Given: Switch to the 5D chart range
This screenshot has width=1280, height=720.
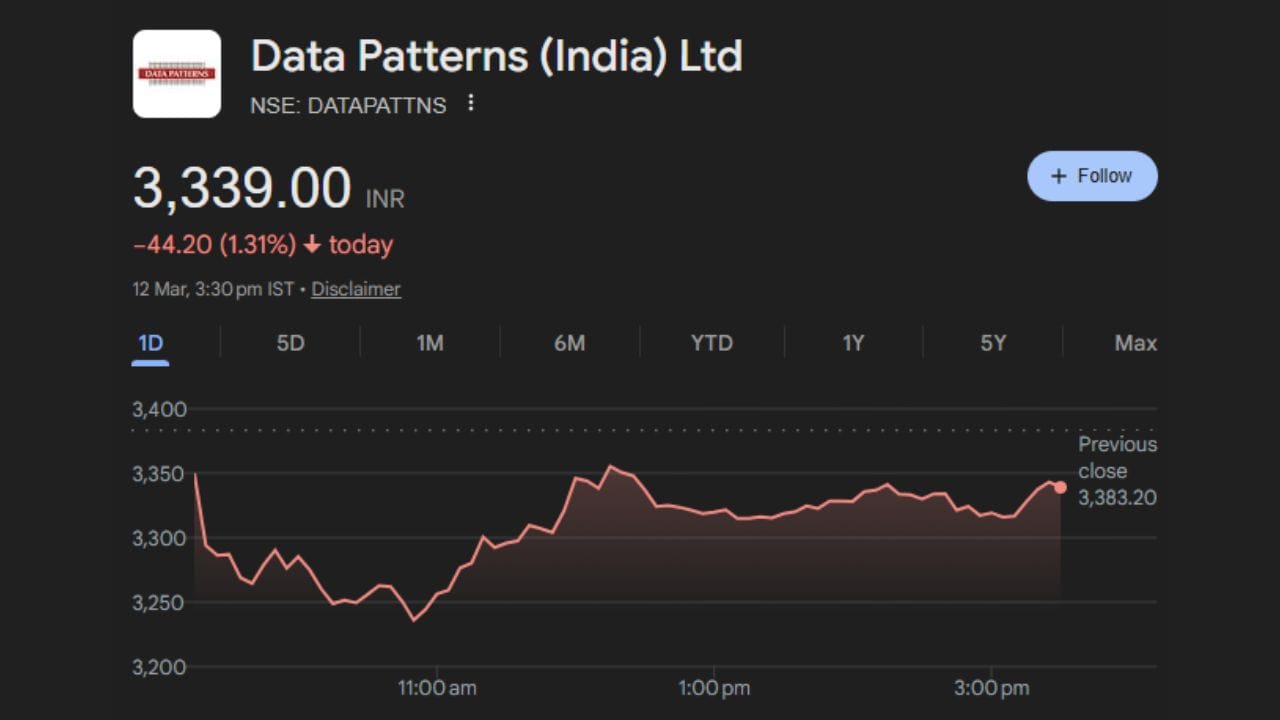Looking at the screenshot, I should (x=290, y=343).
